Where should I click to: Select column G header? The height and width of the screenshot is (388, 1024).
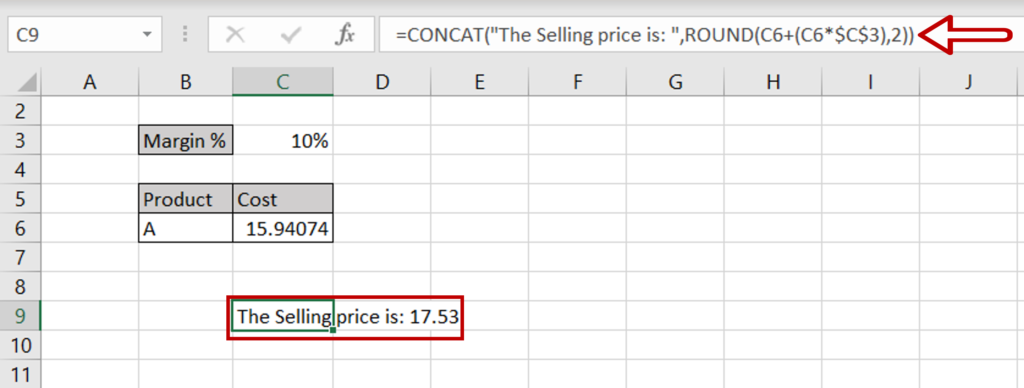click(x=675, y=82)
